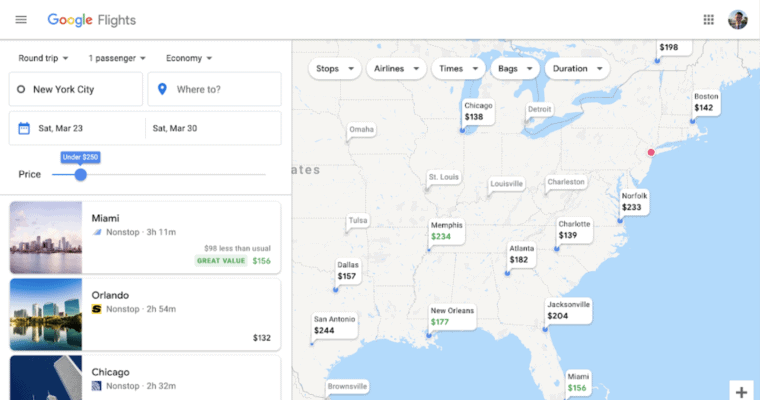Click the Chicago $138 map price label
The width and height of the screenshot is (760, 400).
[x=478, y=111]
